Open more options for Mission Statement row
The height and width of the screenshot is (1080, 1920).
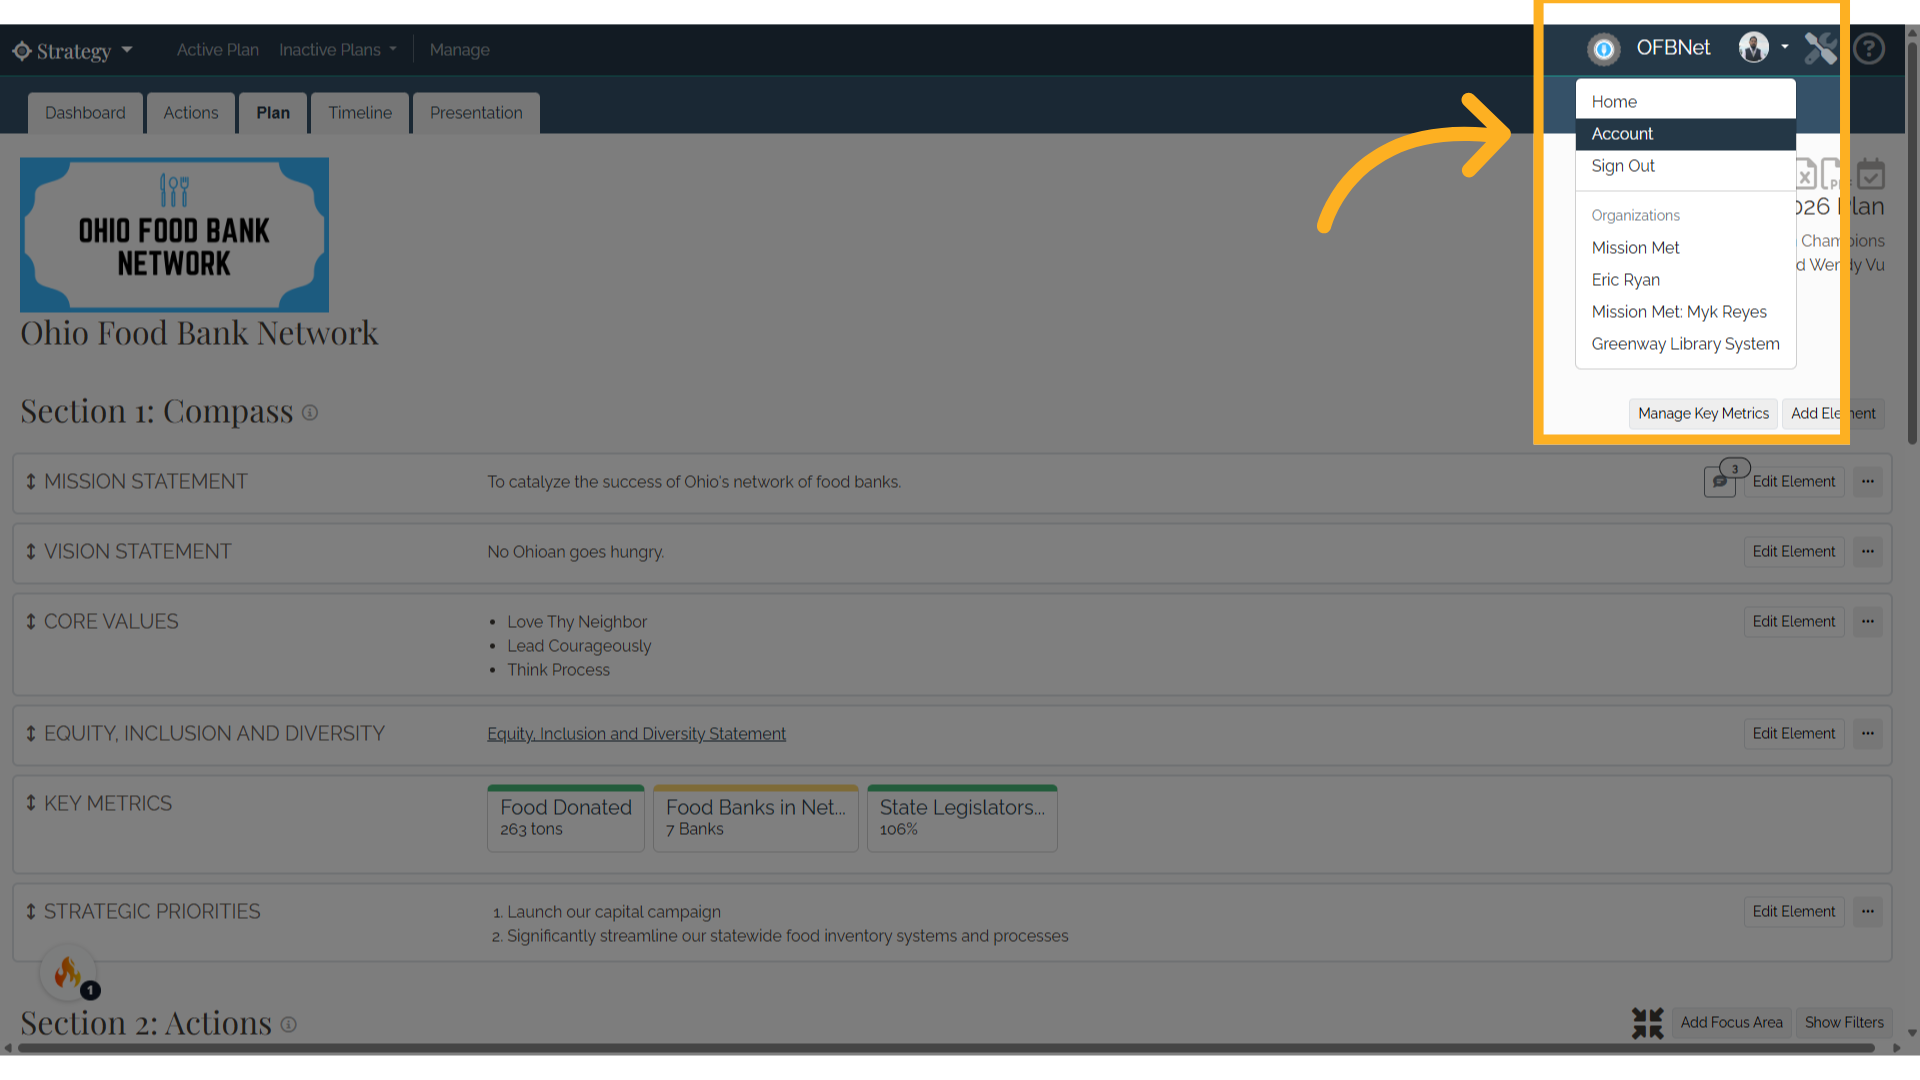(x=1867, y=482)
